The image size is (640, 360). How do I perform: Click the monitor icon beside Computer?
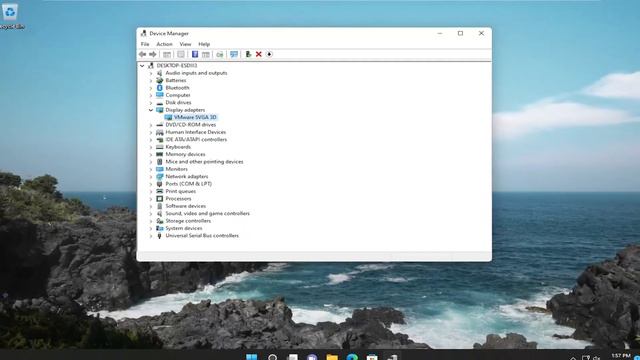tap(160, 95)
